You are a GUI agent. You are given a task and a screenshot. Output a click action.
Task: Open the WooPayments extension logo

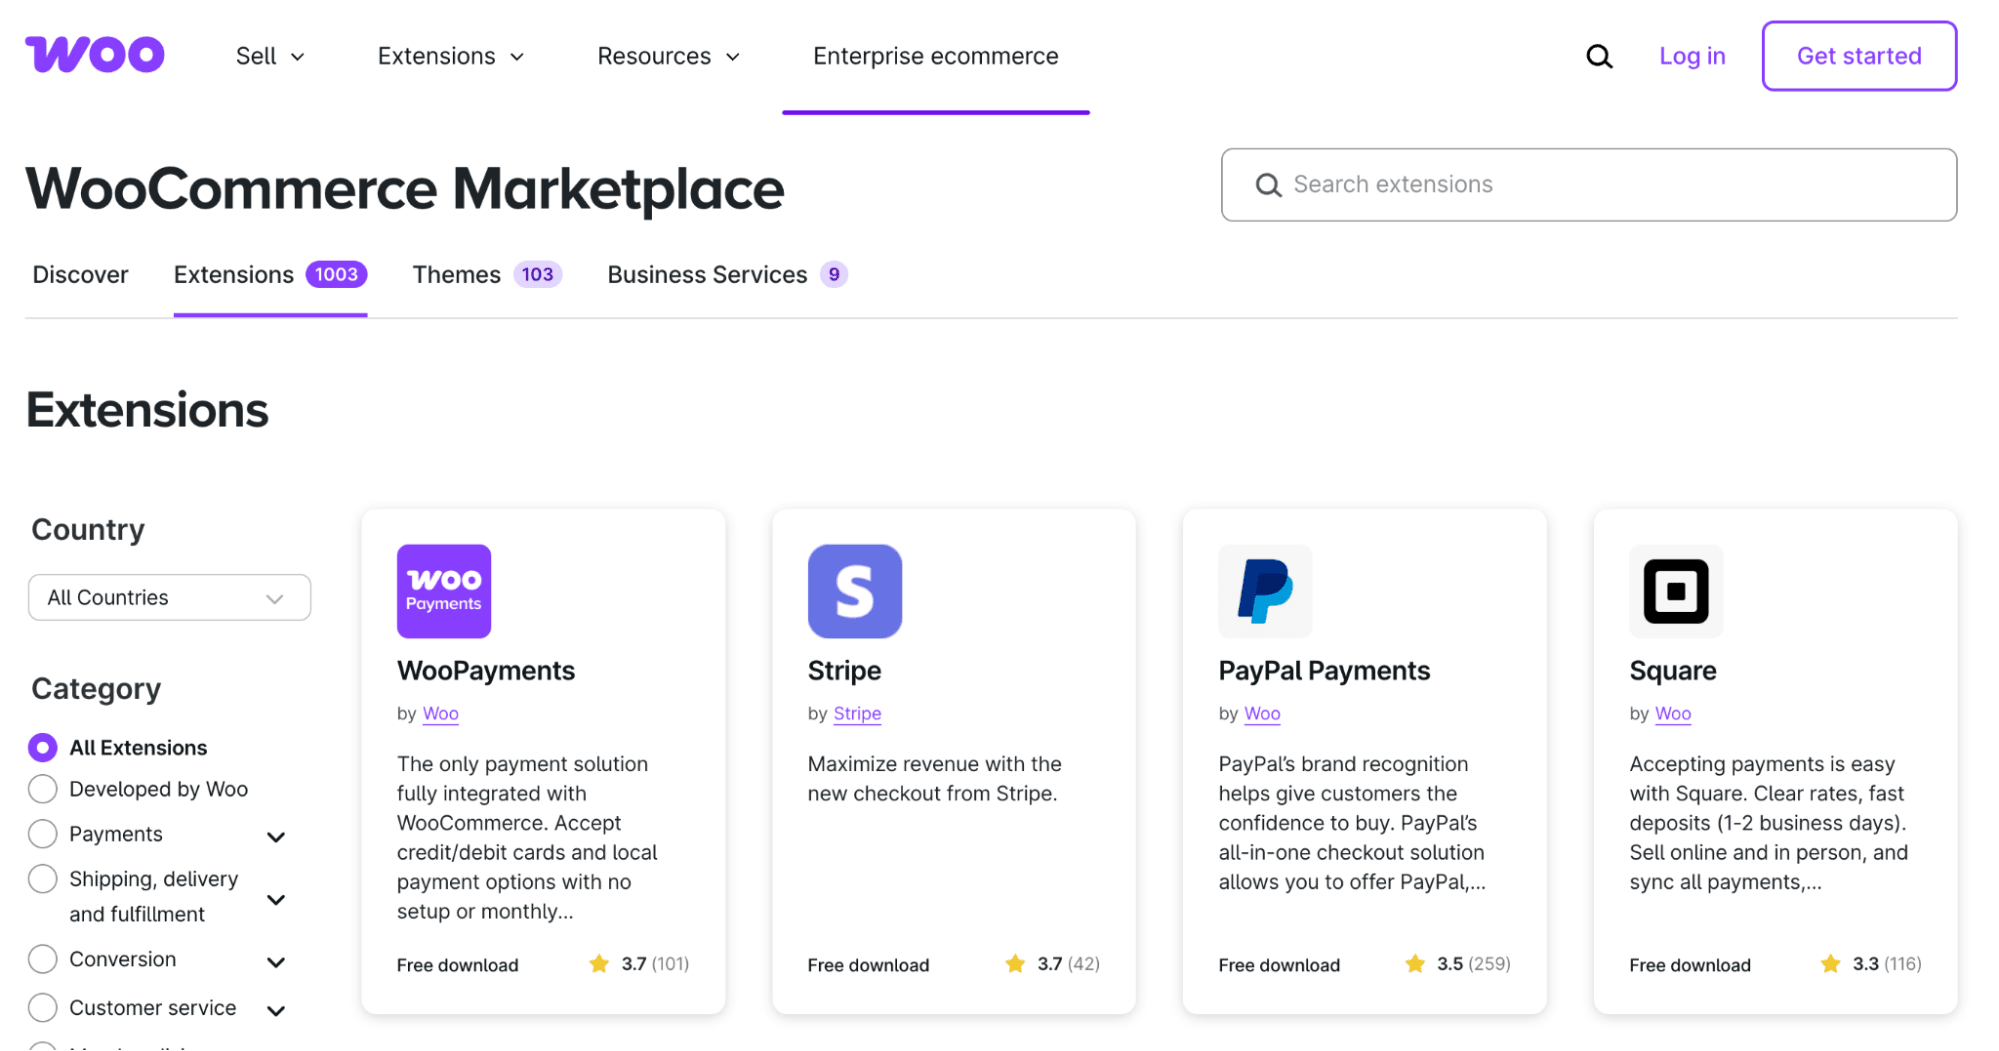pos(444,591)
